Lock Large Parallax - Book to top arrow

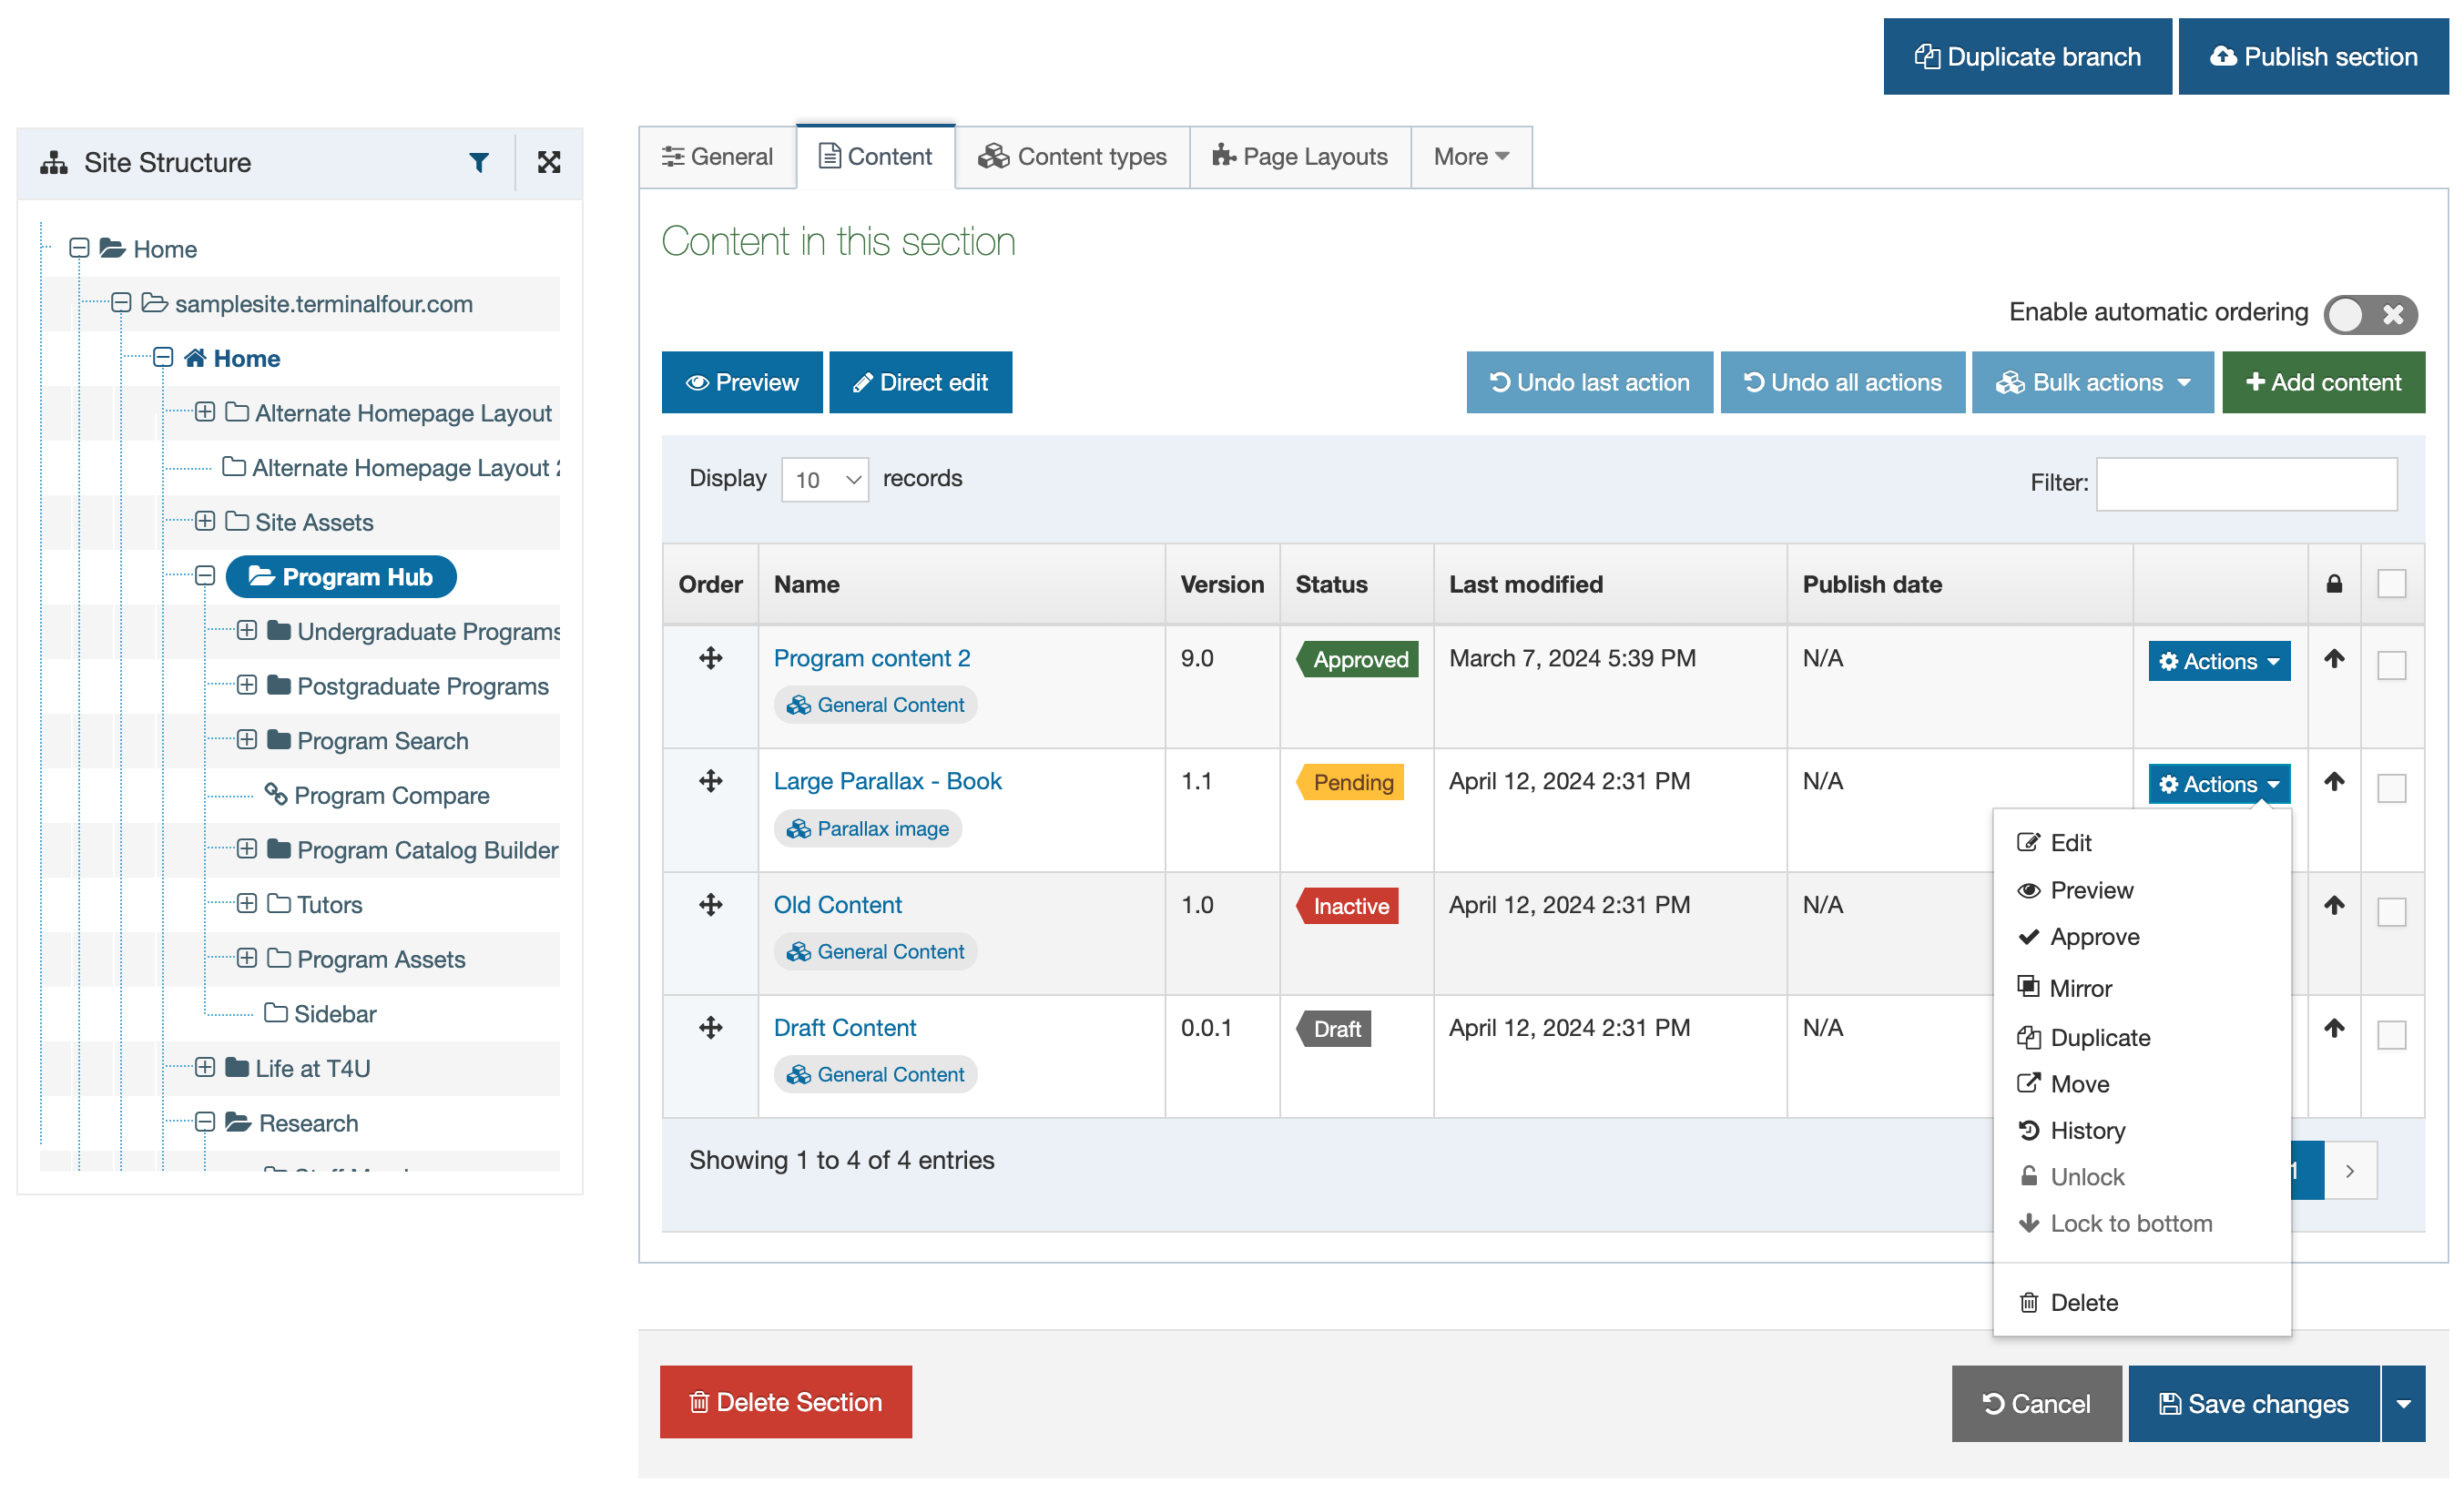click(x=2334, y=781)
